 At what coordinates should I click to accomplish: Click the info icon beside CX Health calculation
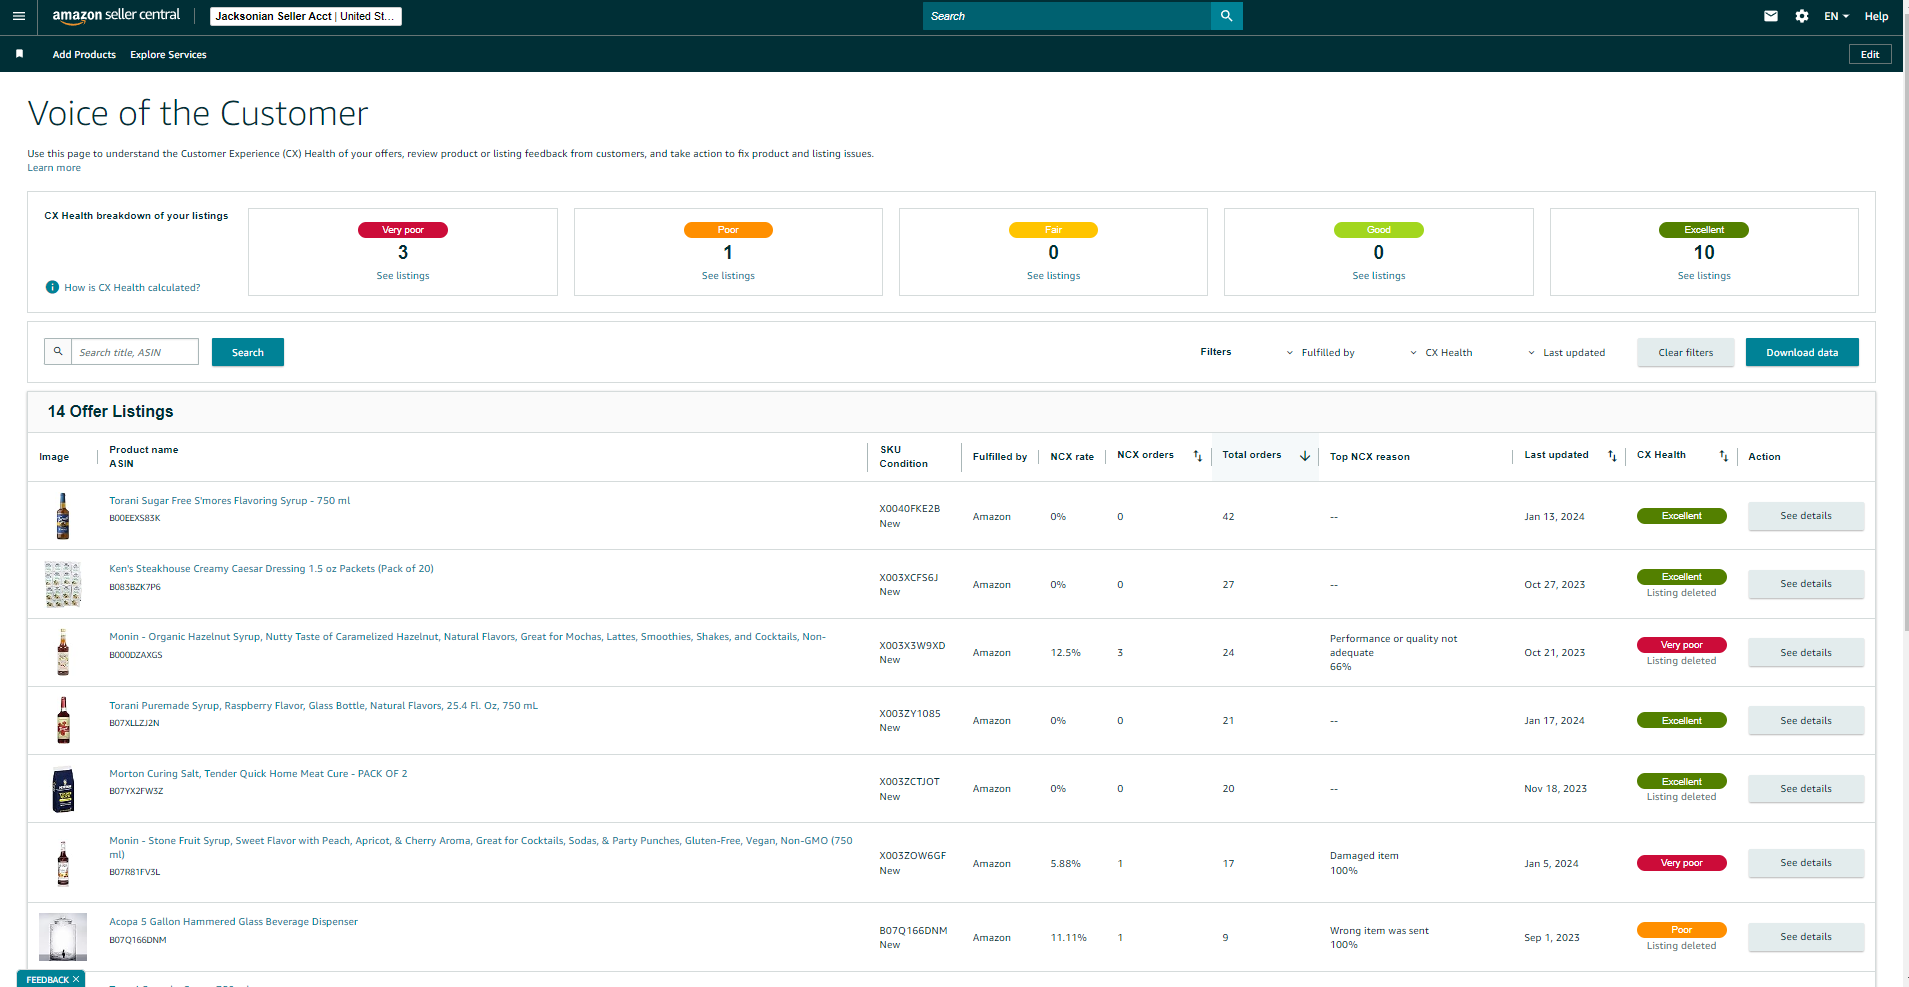pyautogui.click(x=52, y=287)
